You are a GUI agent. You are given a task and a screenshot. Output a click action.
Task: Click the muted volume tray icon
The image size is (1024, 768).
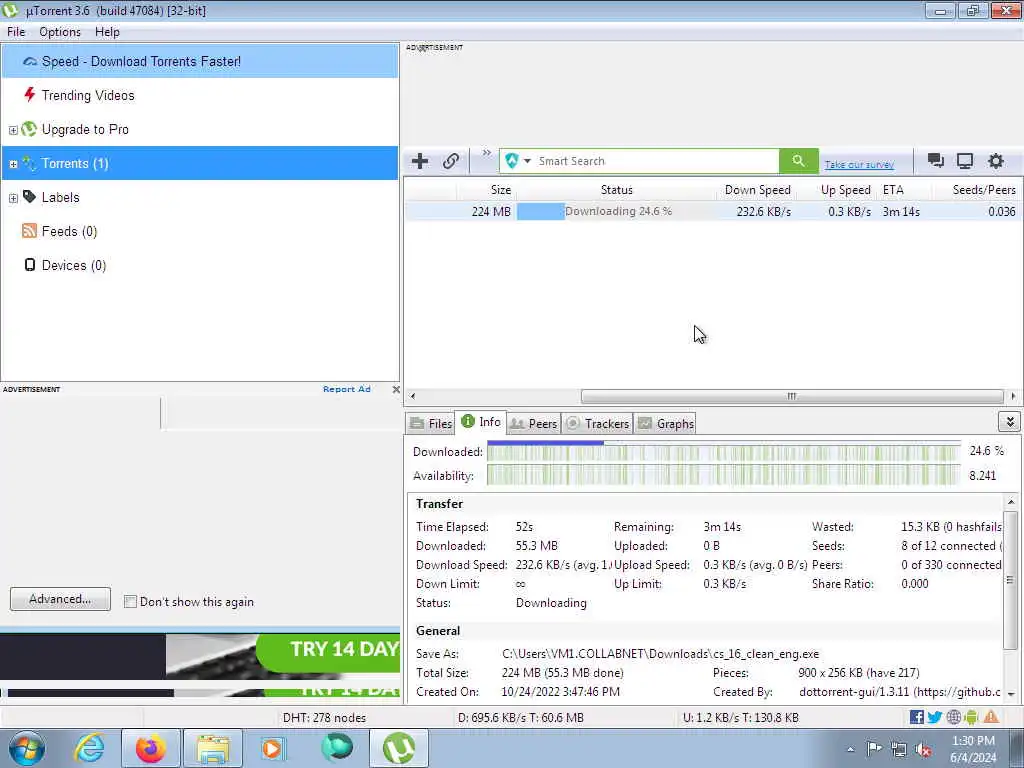[923, 750]
